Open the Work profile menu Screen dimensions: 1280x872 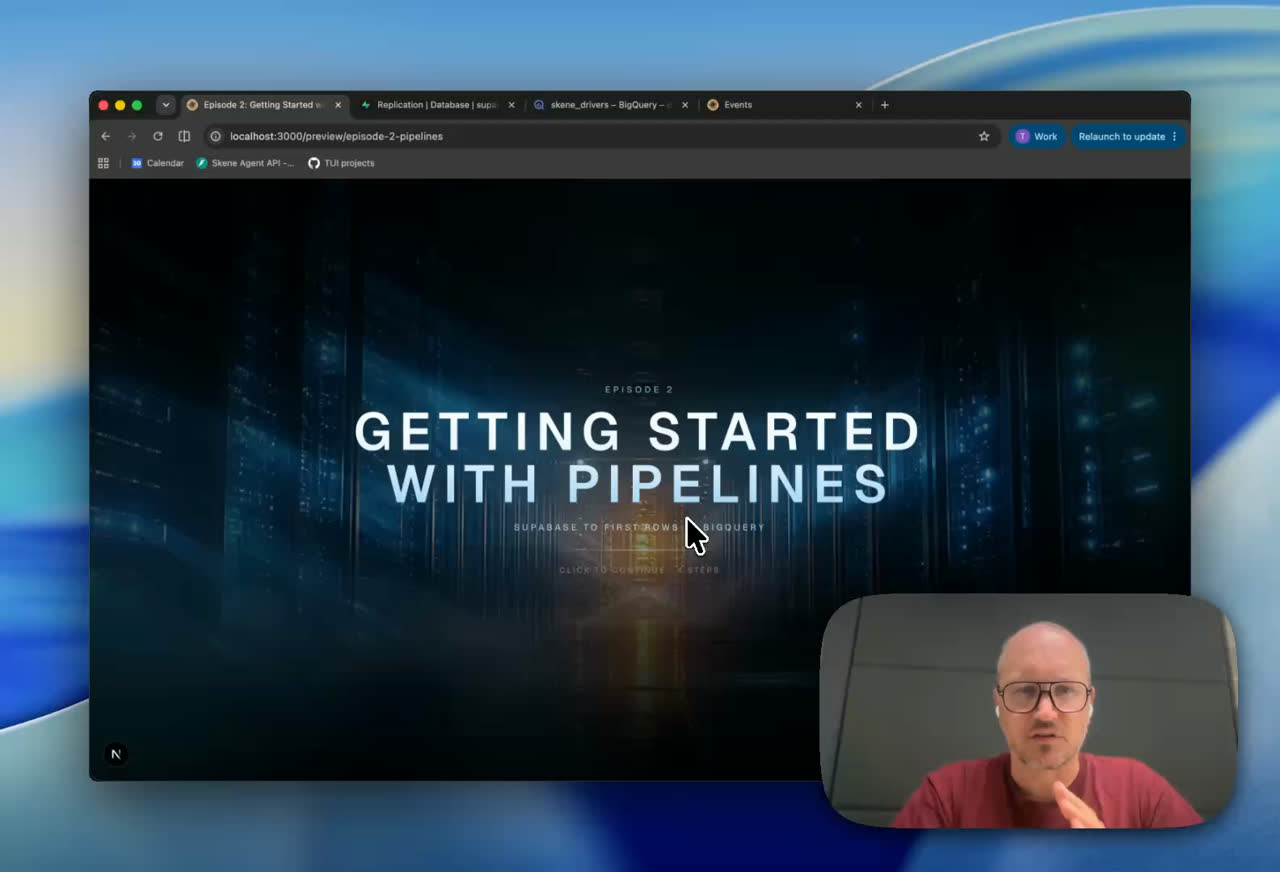1037,136
